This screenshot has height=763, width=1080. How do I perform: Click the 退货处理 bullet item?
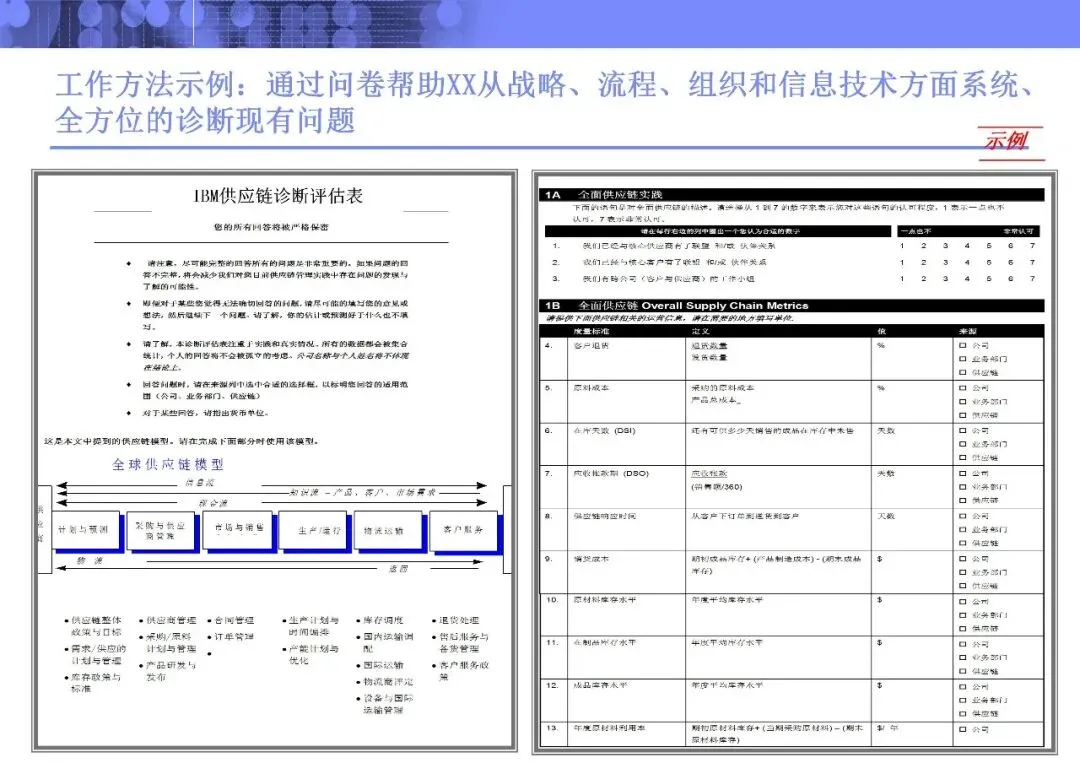459,620
